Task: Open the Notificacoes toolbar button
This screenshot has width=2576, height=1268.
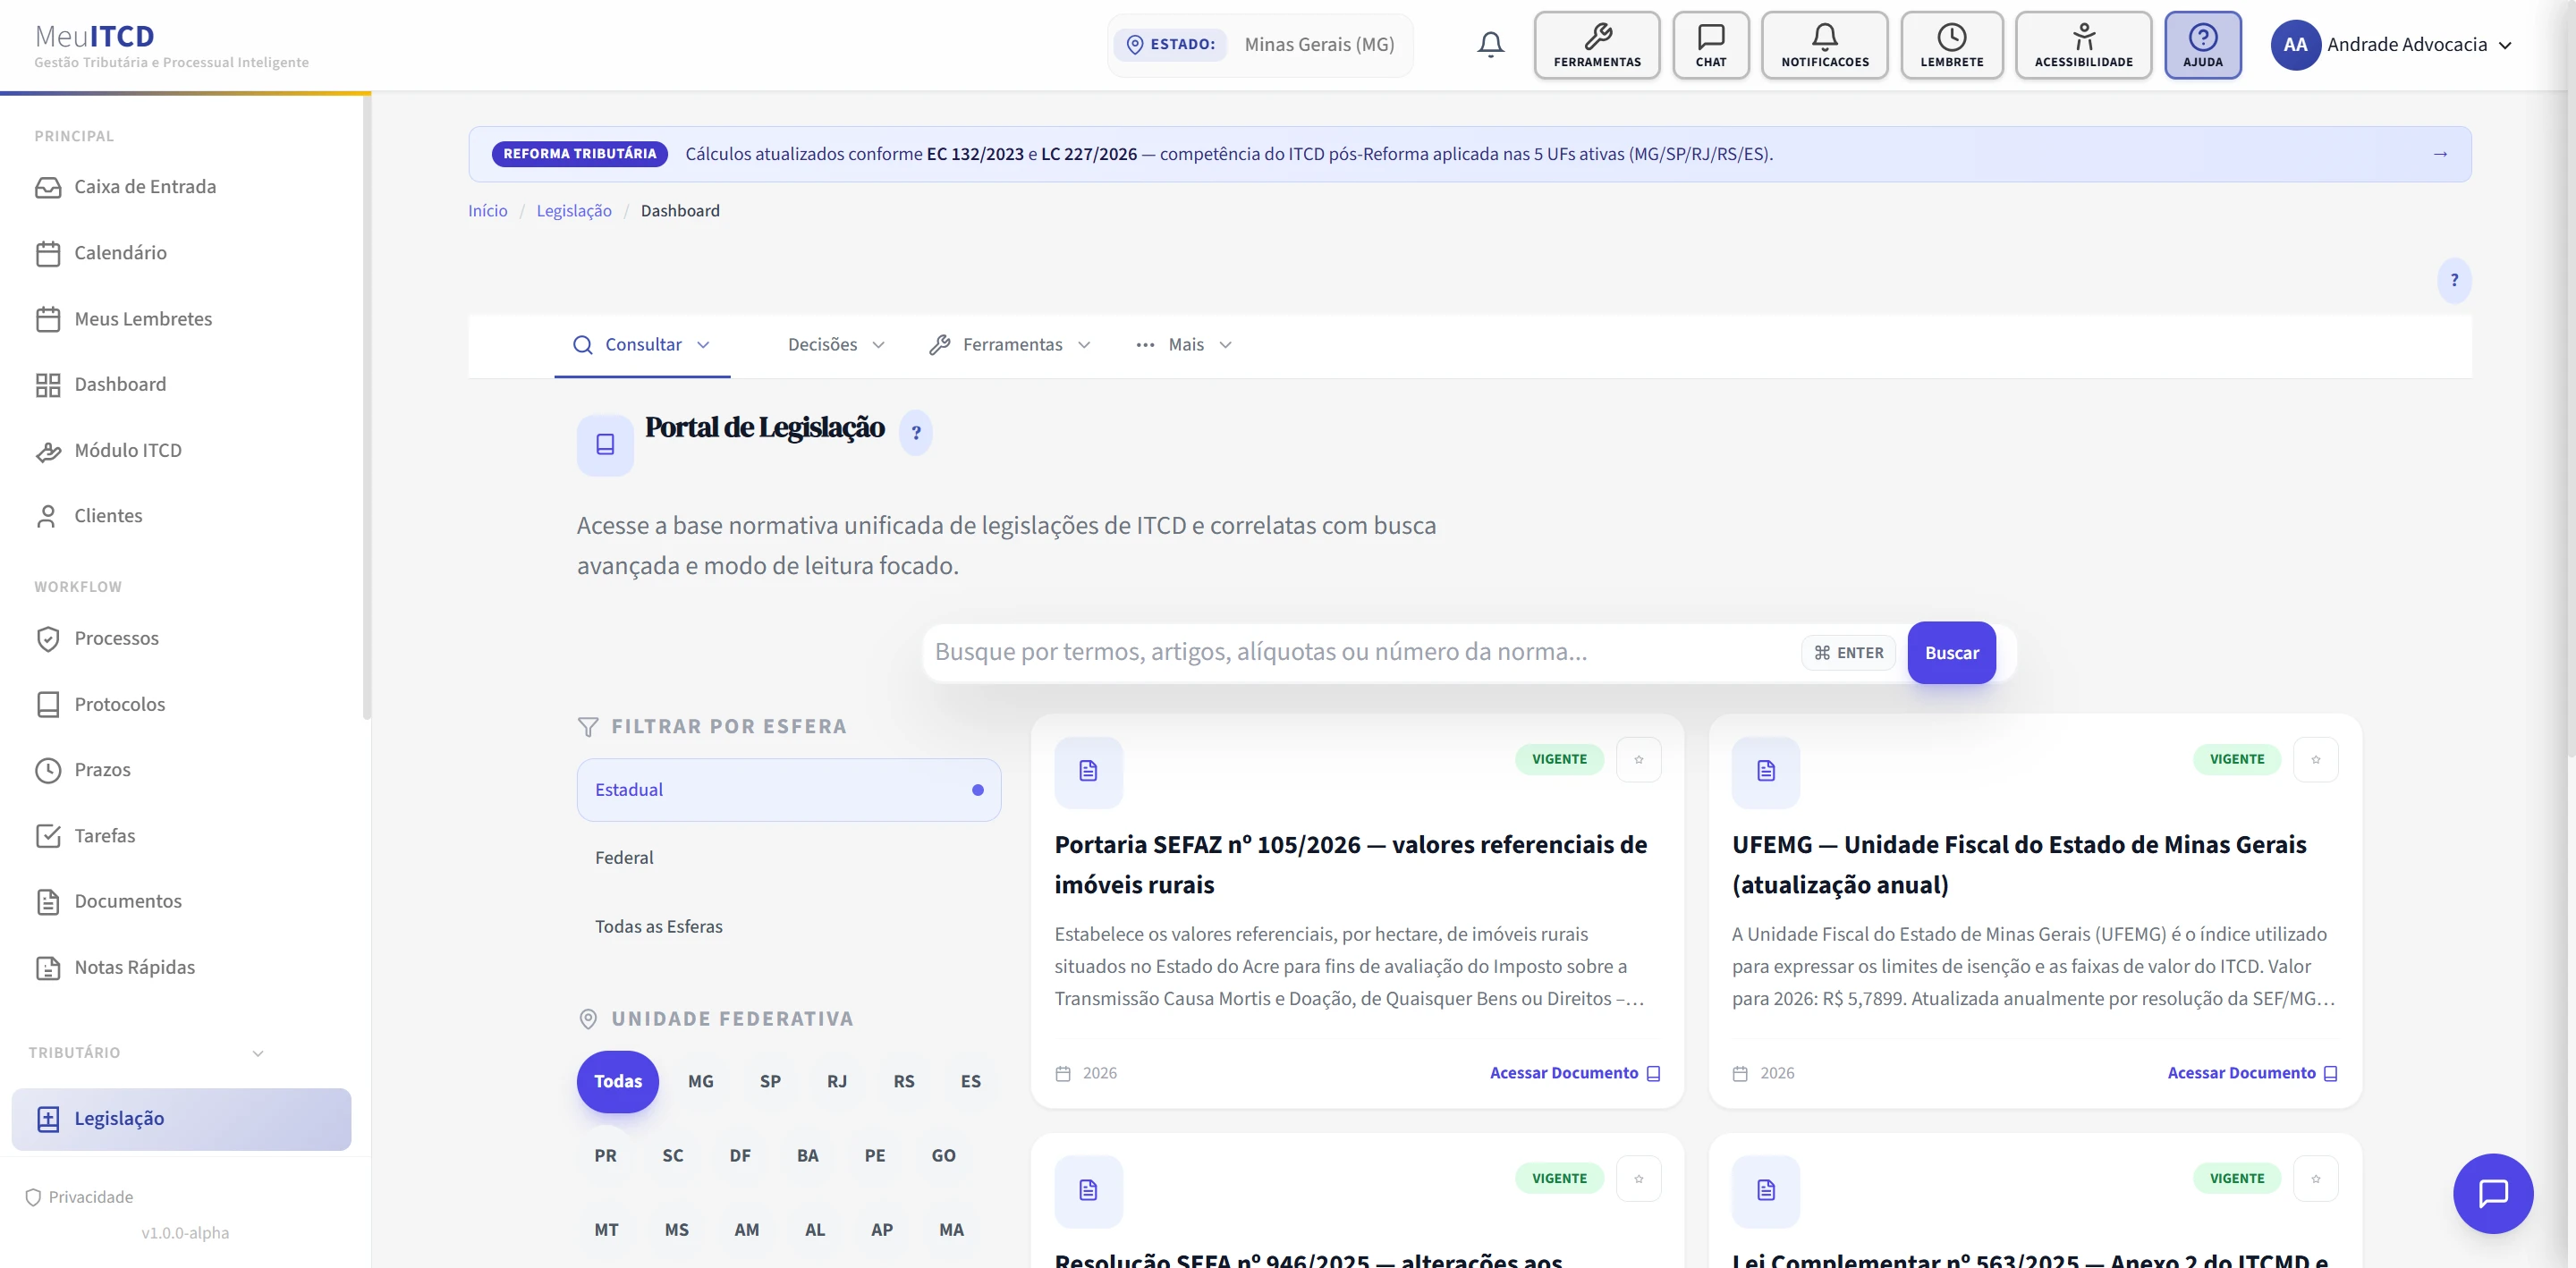Action: tap(1824, 45)
